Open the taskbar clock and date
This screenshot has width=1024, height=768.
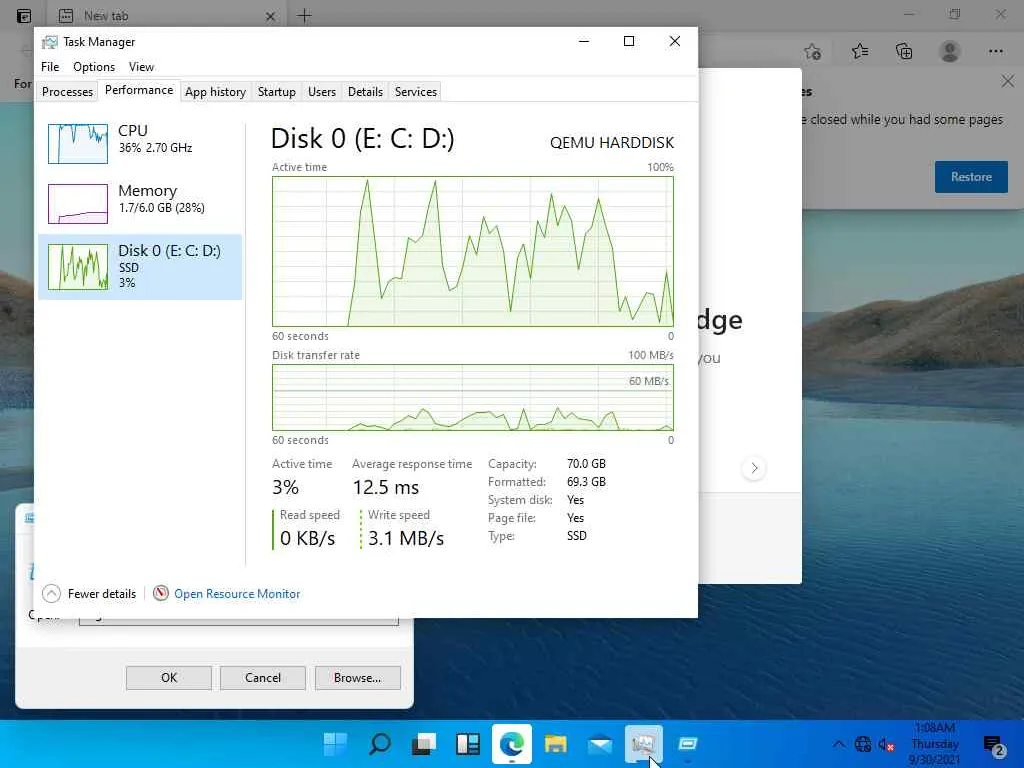935,744
